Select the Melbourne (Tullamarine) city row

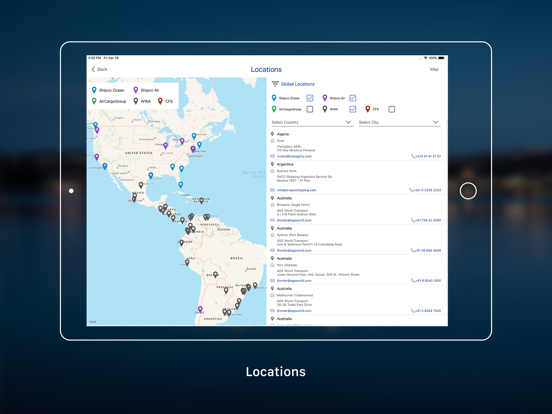point(295,295)
